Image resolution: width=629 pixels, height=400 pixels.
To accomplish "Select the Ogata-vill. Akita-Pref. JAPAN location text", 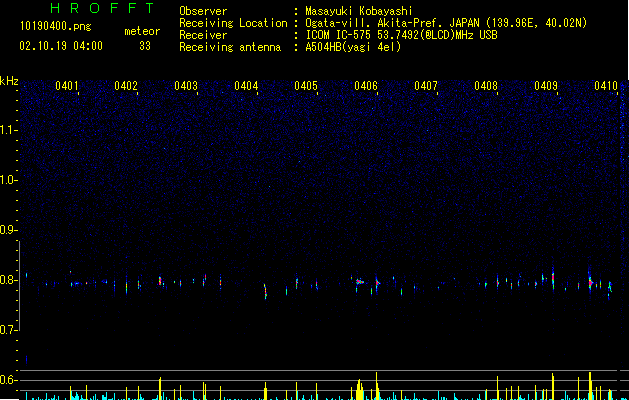I will (x=446, y=23).
